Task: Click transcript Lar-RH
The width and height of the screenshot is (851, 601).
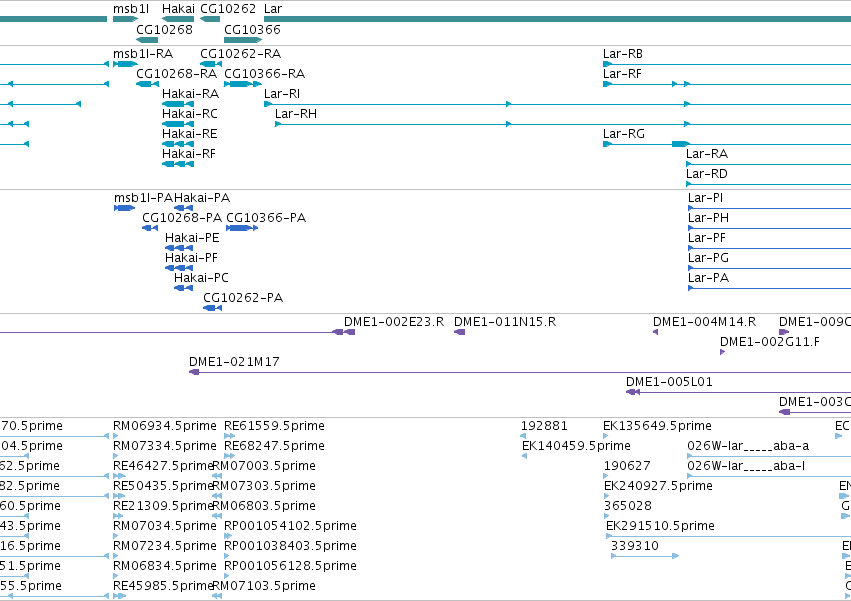Action: pyautogui.click(x=296, y=114)
